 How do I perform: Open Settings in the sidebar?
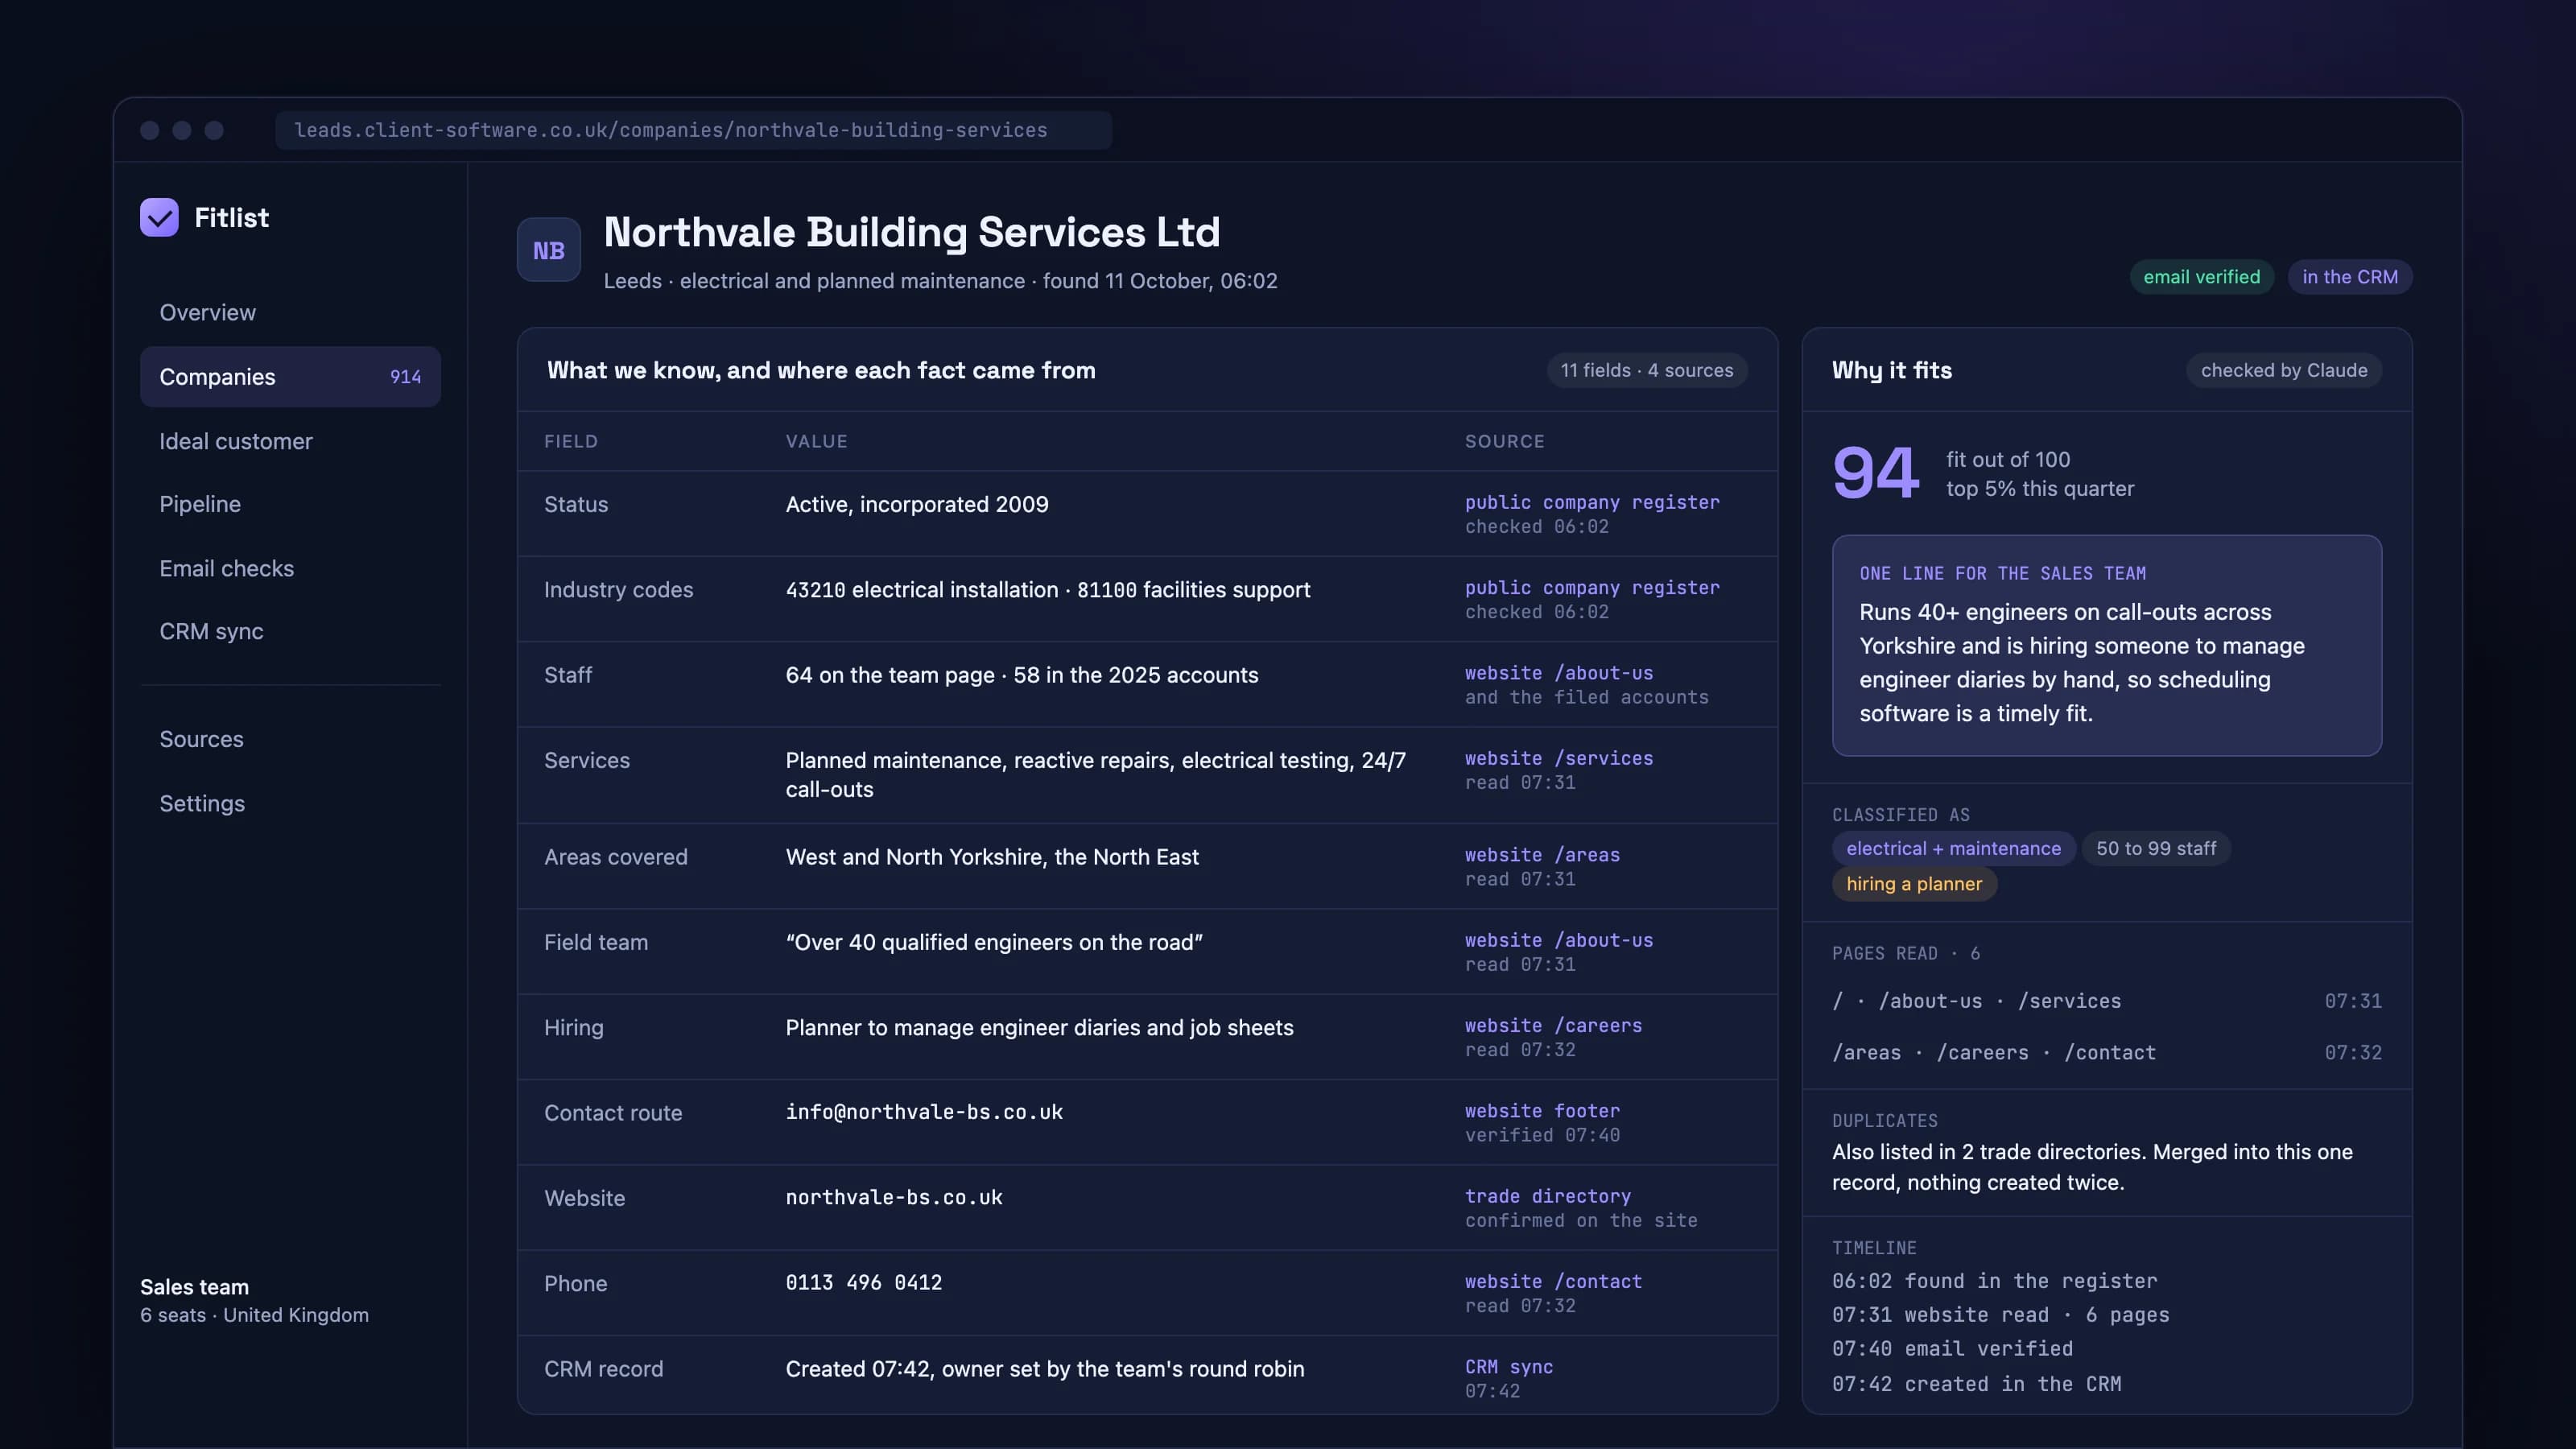coord(290,803)
